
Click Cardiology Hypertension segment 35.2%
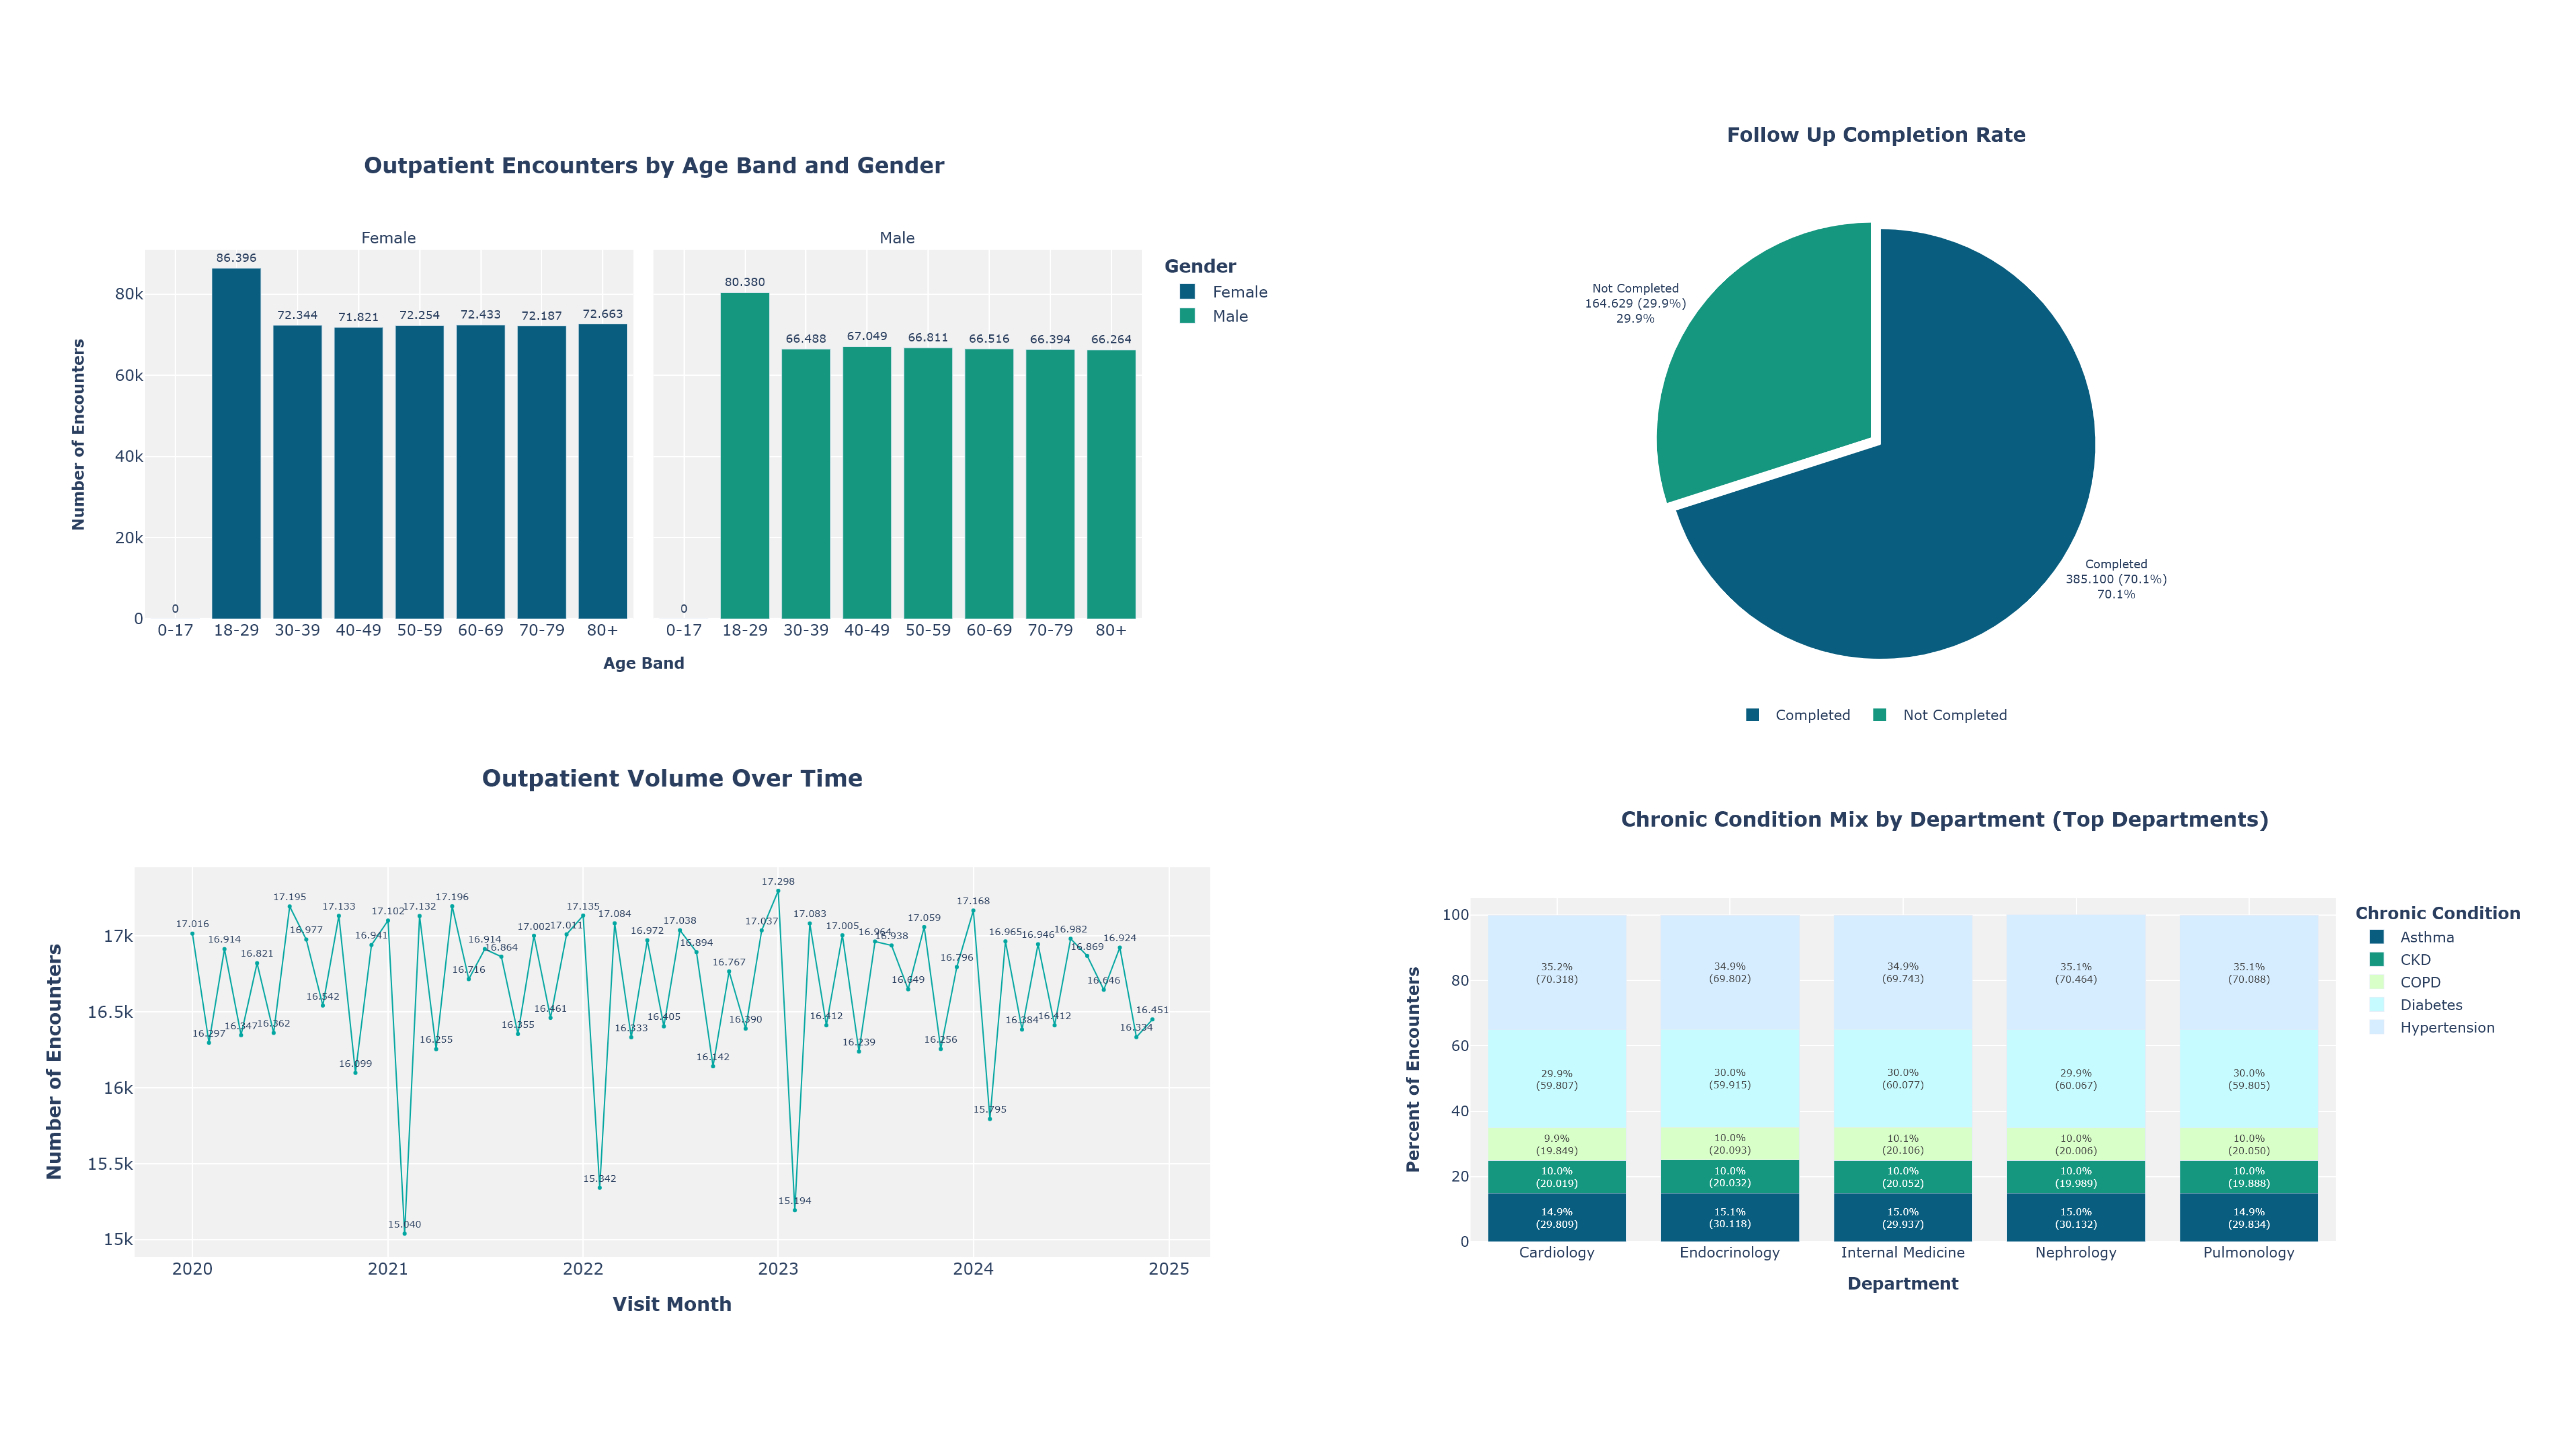click(1556, 972)
